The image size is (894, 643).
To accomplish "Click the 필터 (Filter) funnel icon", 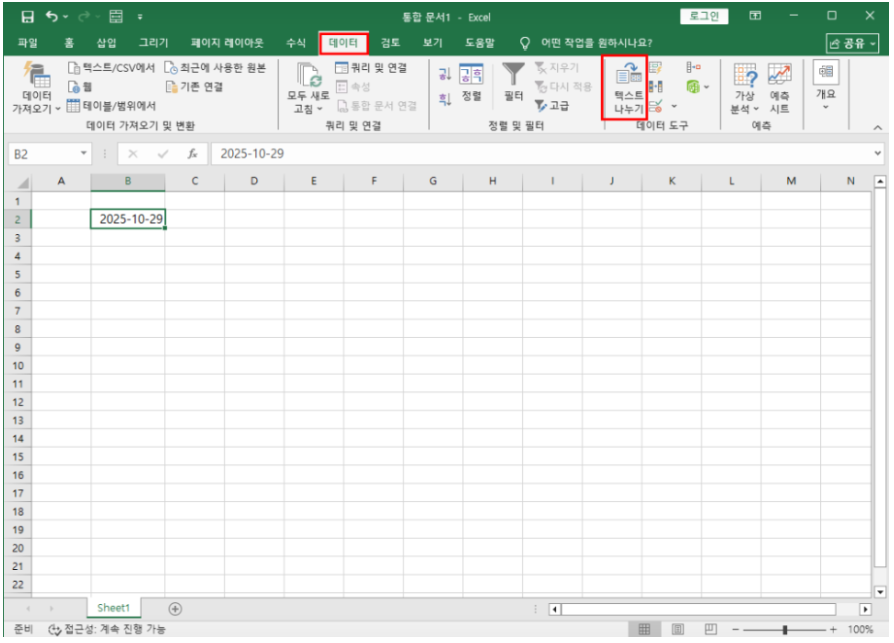I will (513, 75).
